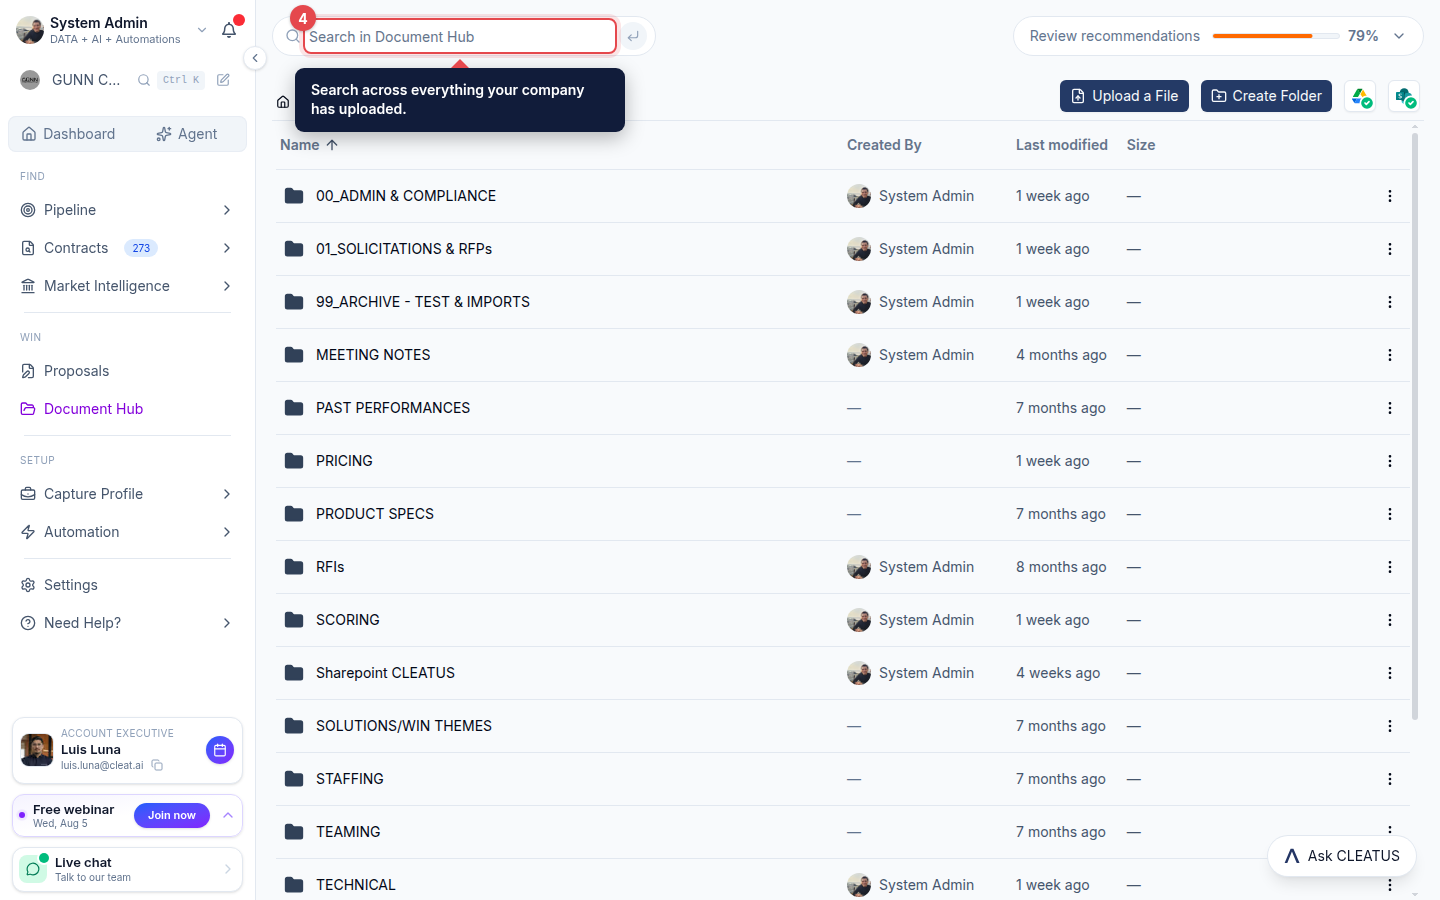Expand the Contracts submenu
The image size is (1440, 900).
(227, 248)
